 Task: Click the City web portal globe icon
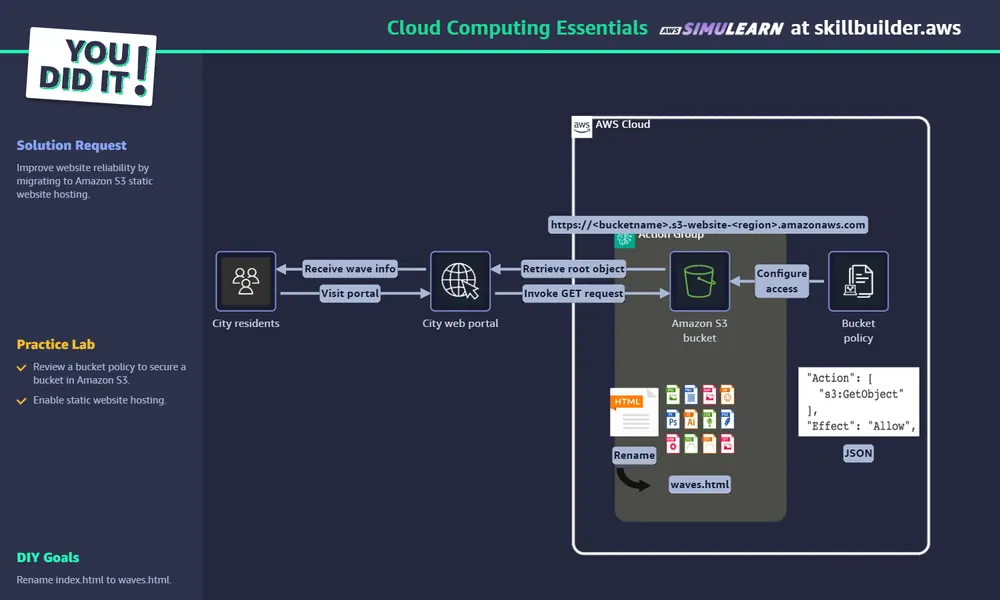click(460, 281)
